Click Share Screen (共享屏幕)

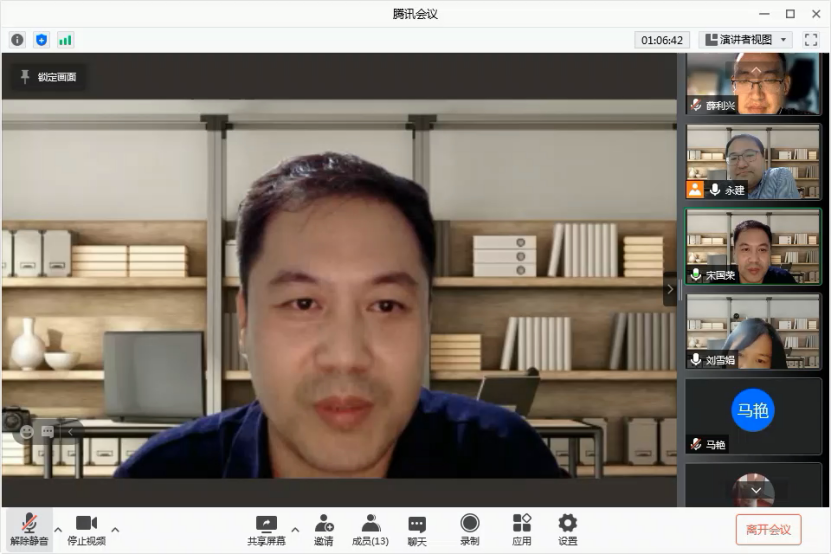[x=266, y=529]
